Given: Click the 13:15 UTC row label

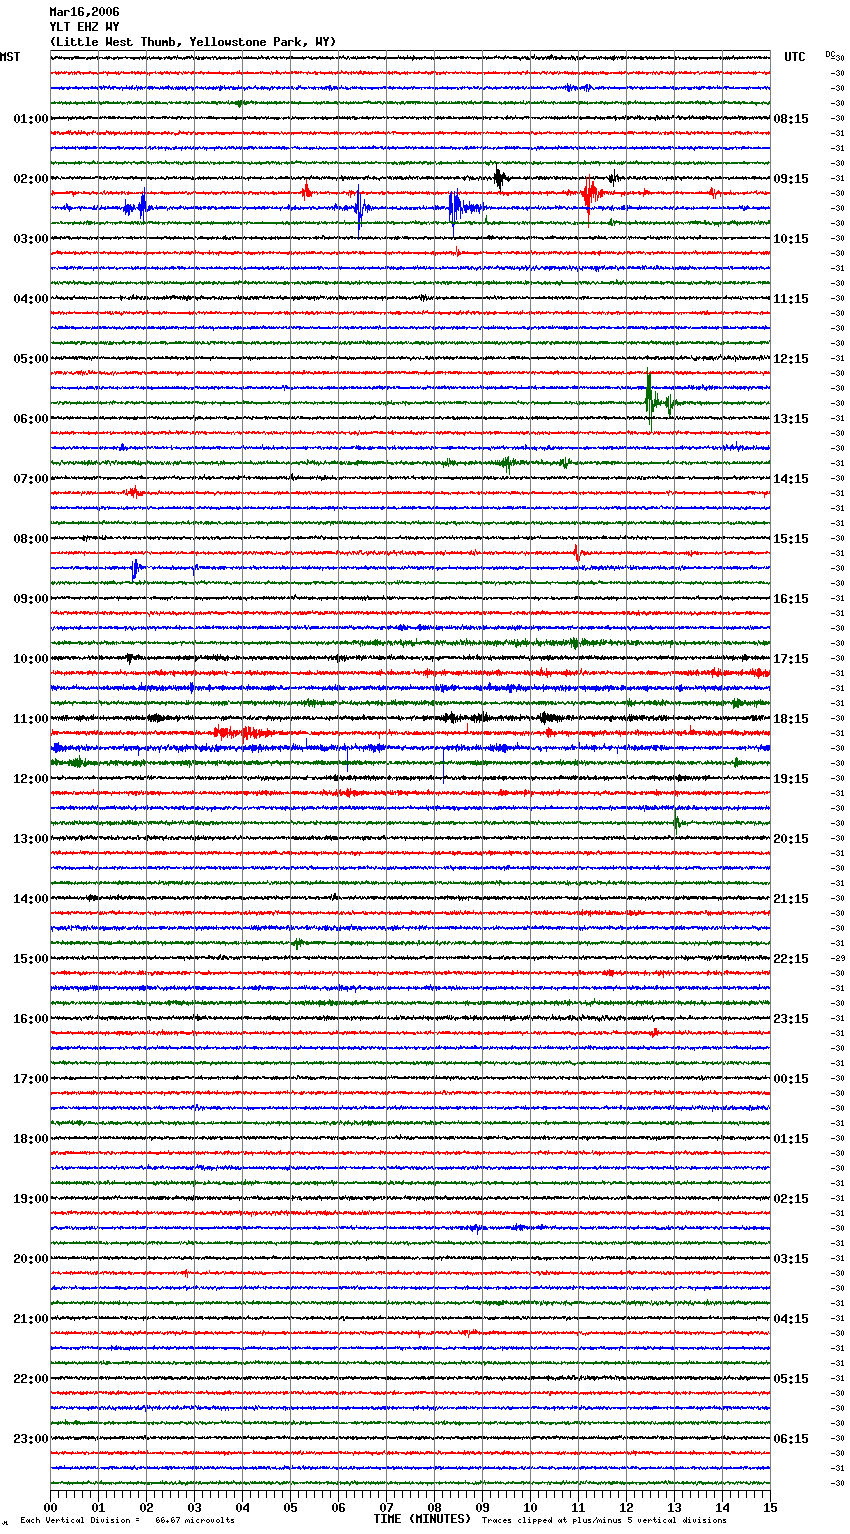Looking at the screenshot, I should click(791, 419).
